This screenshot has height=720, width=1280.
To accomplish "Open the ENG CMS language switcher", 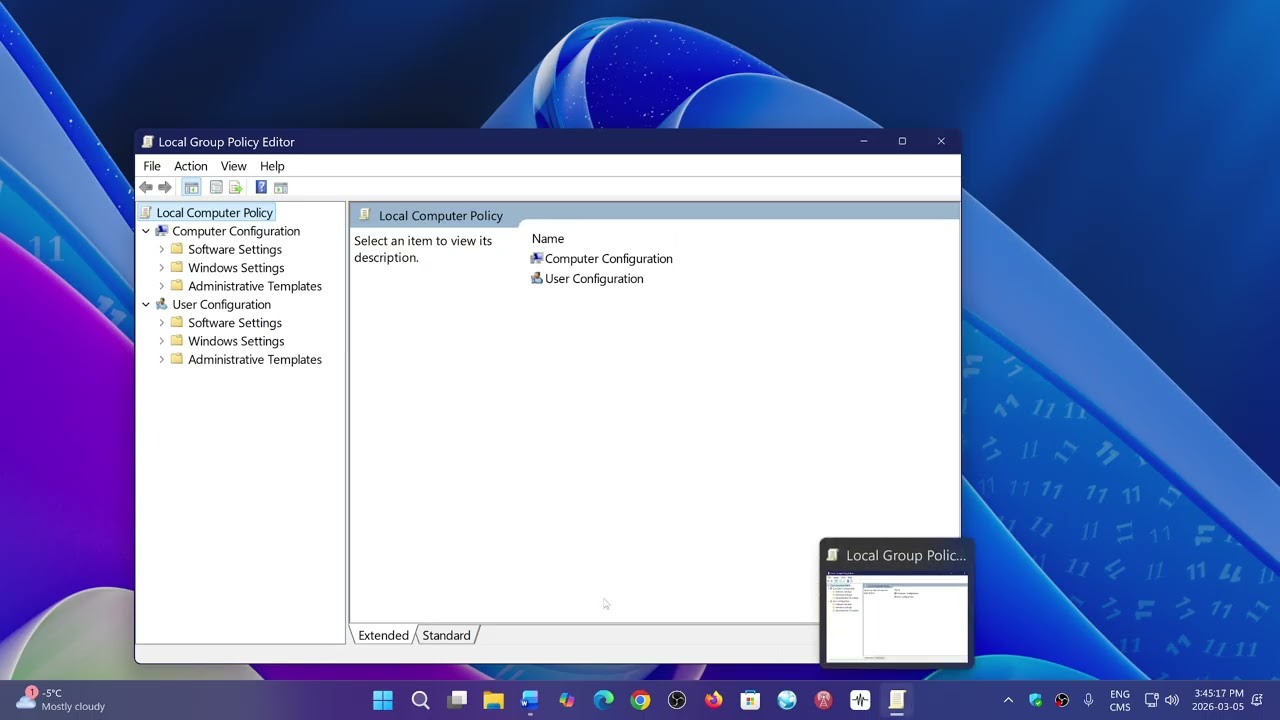I will click(1120, 700).
